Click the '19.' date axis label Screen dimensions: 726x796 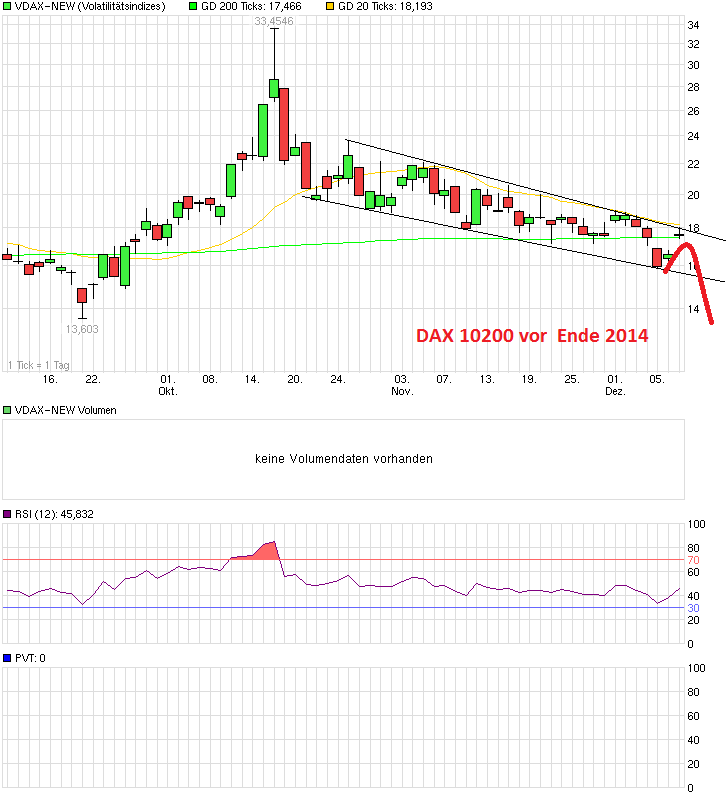[x=529, y=379]
